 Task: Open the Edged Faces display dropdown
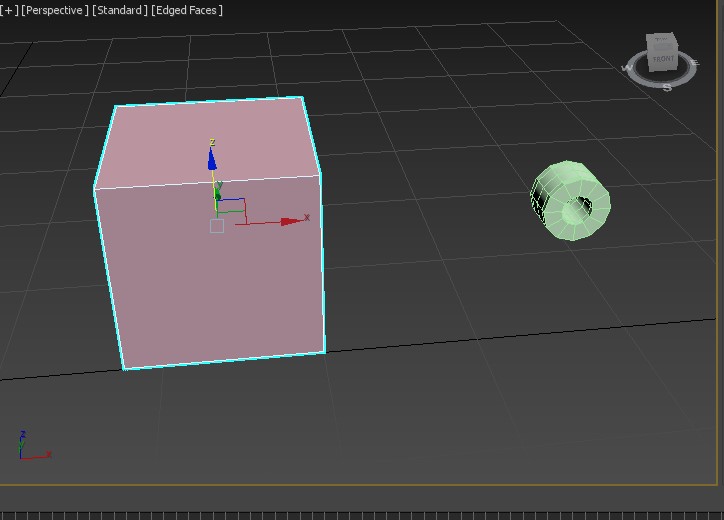pos(187,10)
